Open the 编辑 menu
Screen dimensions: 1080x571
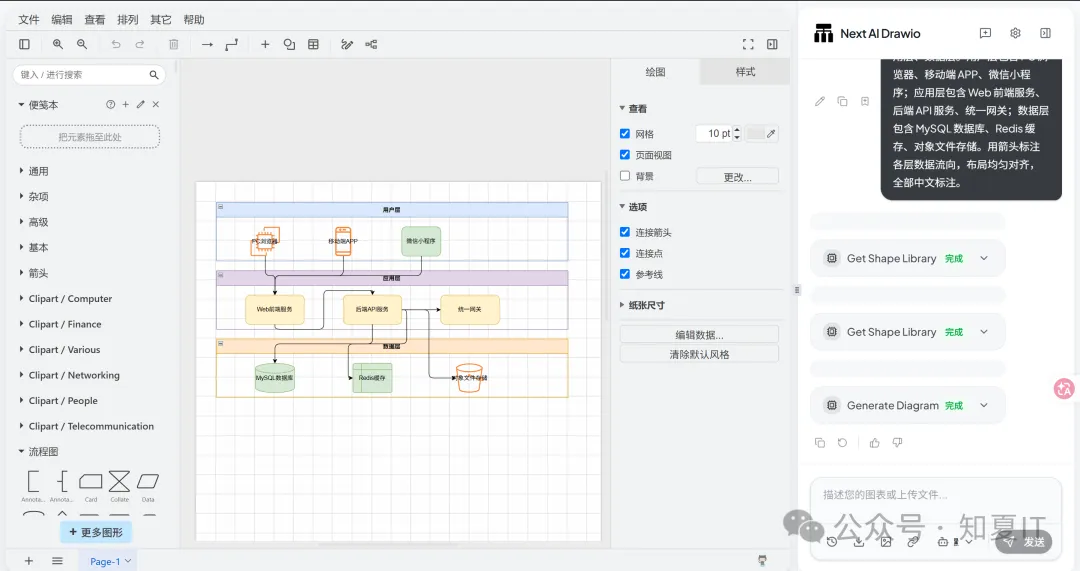coord(62,19)
